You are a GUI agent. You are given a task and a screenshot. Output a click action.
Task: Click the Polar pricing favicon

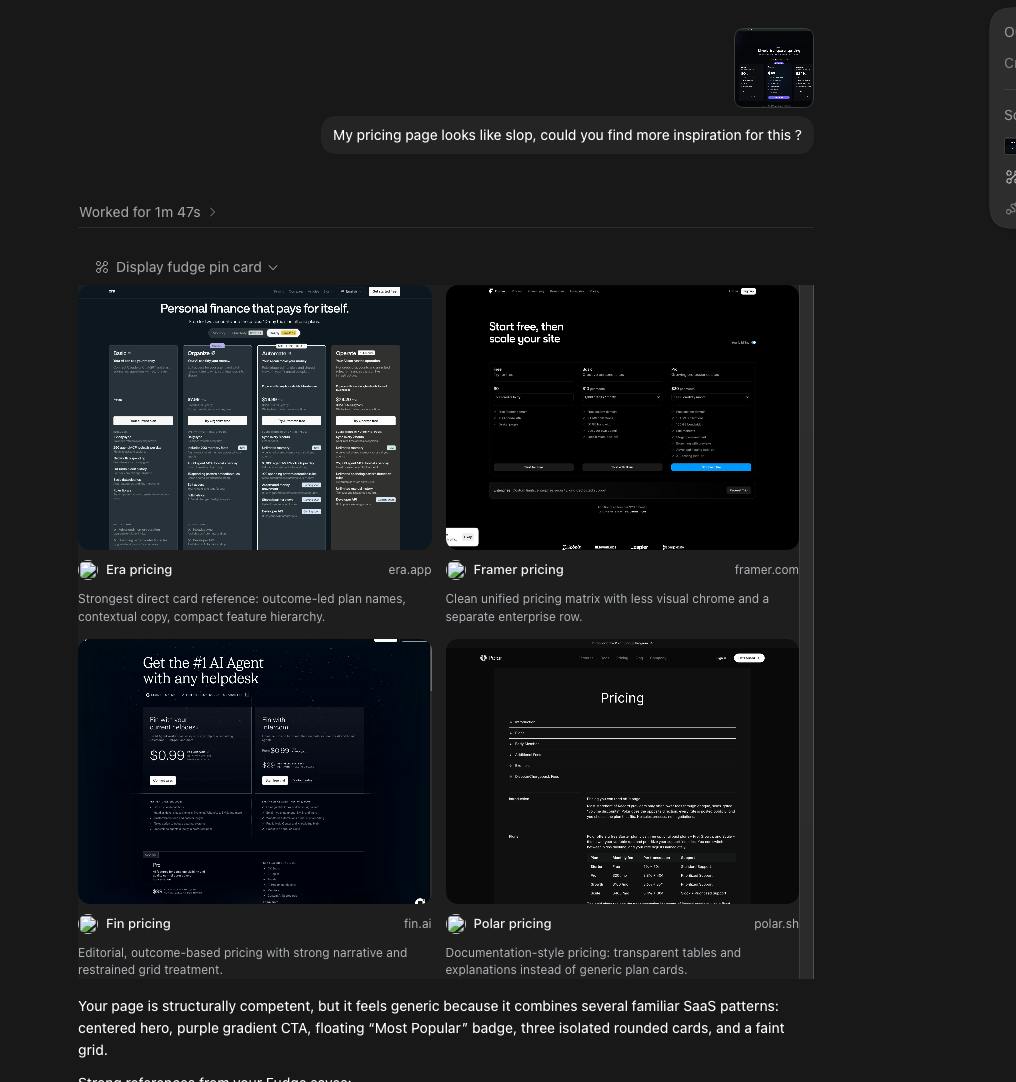pos(456,924)
